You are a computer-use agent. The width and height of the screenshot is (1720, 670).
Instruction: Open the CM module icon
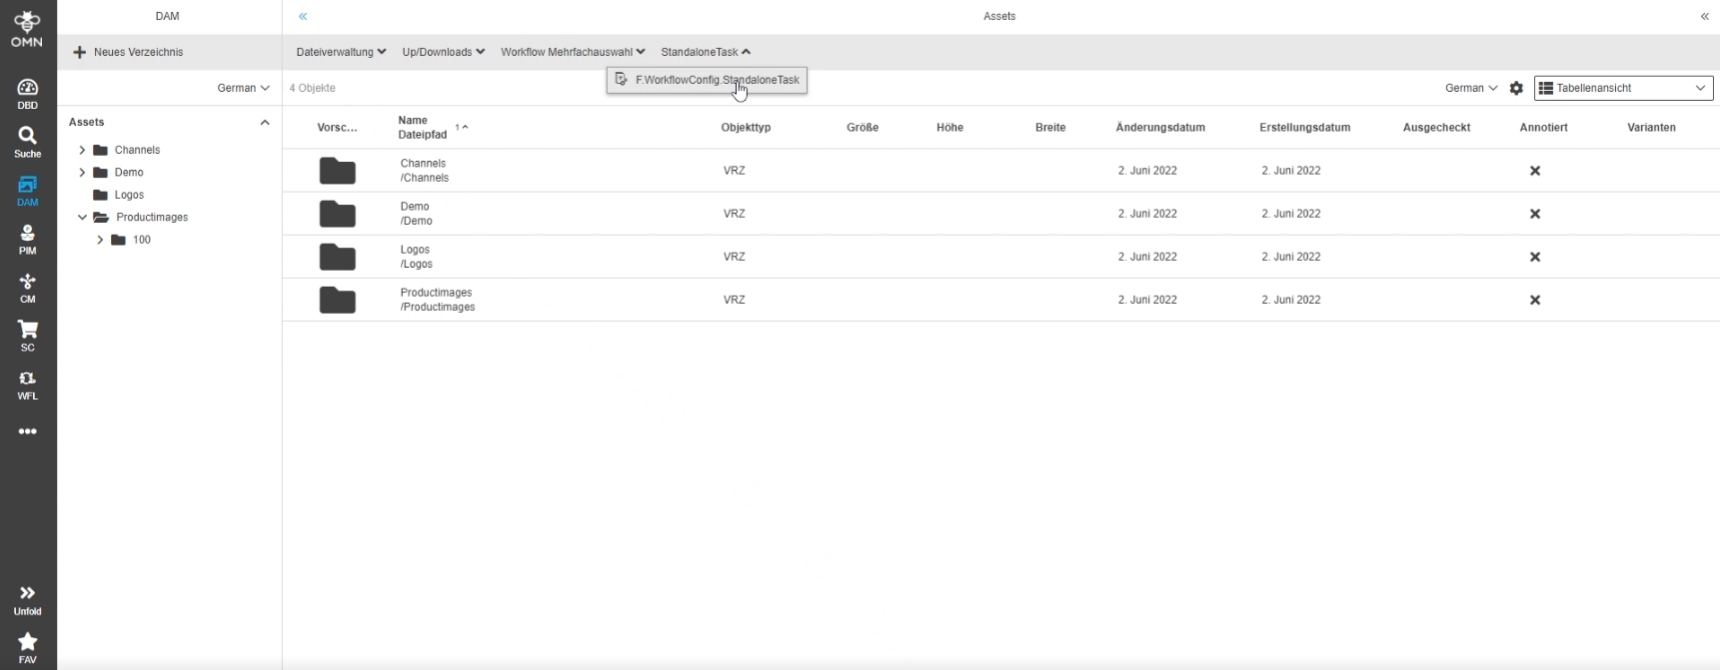tap(27, 288)
